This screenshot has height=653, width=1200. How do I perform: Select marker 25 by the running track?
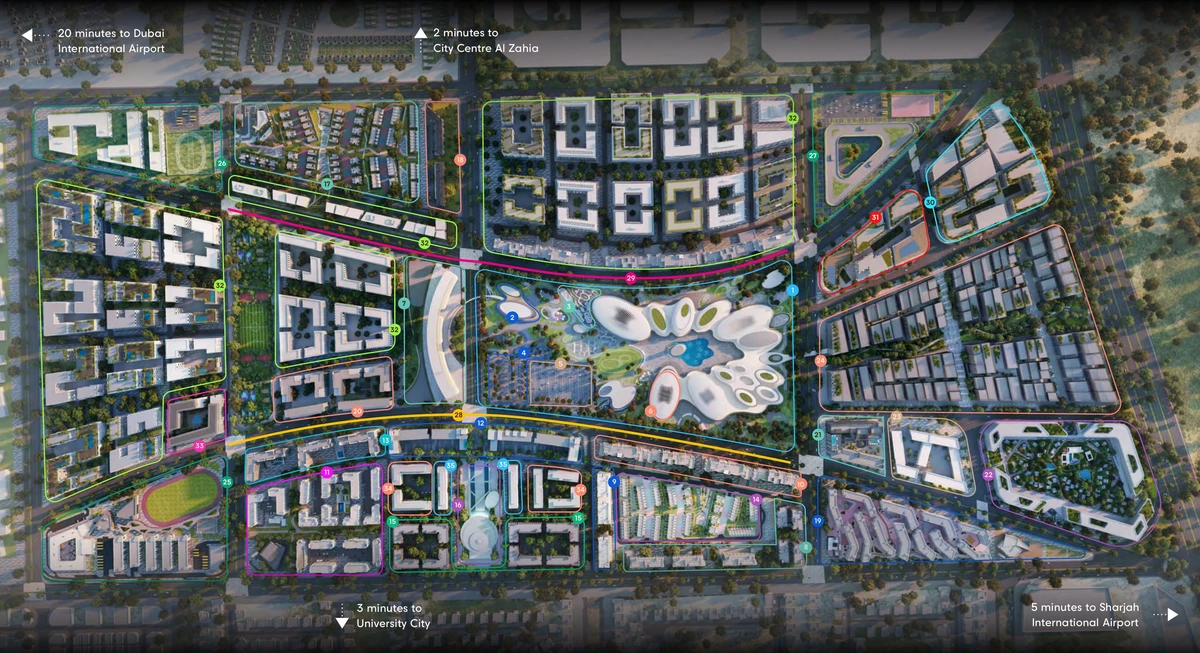[x=225, y=481]
